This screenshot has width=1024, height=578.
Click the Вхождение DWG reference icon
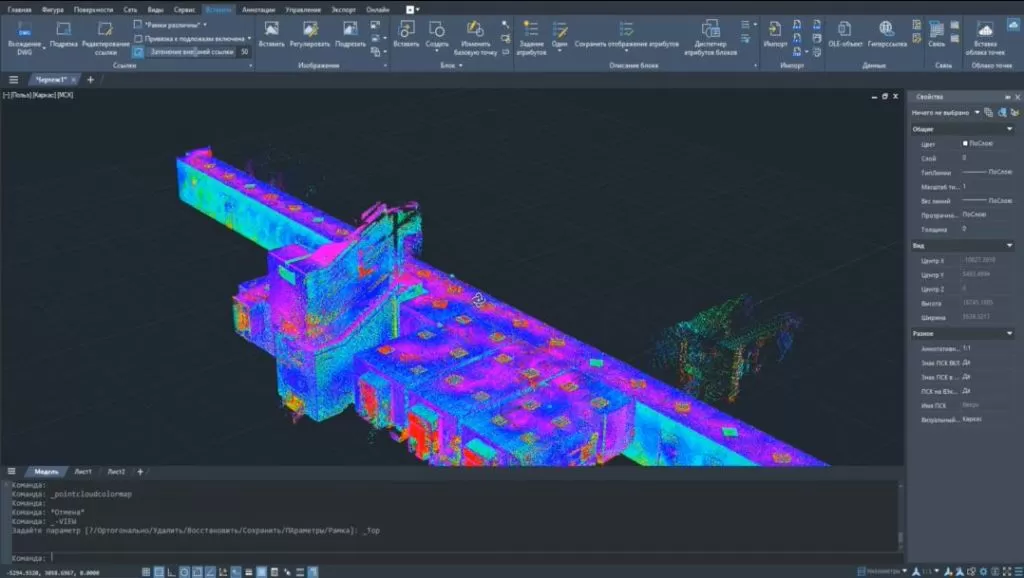(x=24, y=29)
